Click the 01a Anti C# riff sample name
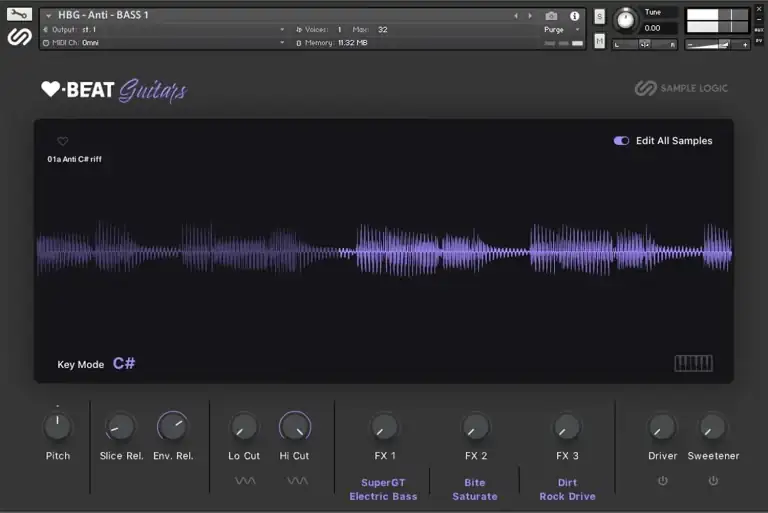Viewport: 768px width, 513px height. click(x=74, y=159)
